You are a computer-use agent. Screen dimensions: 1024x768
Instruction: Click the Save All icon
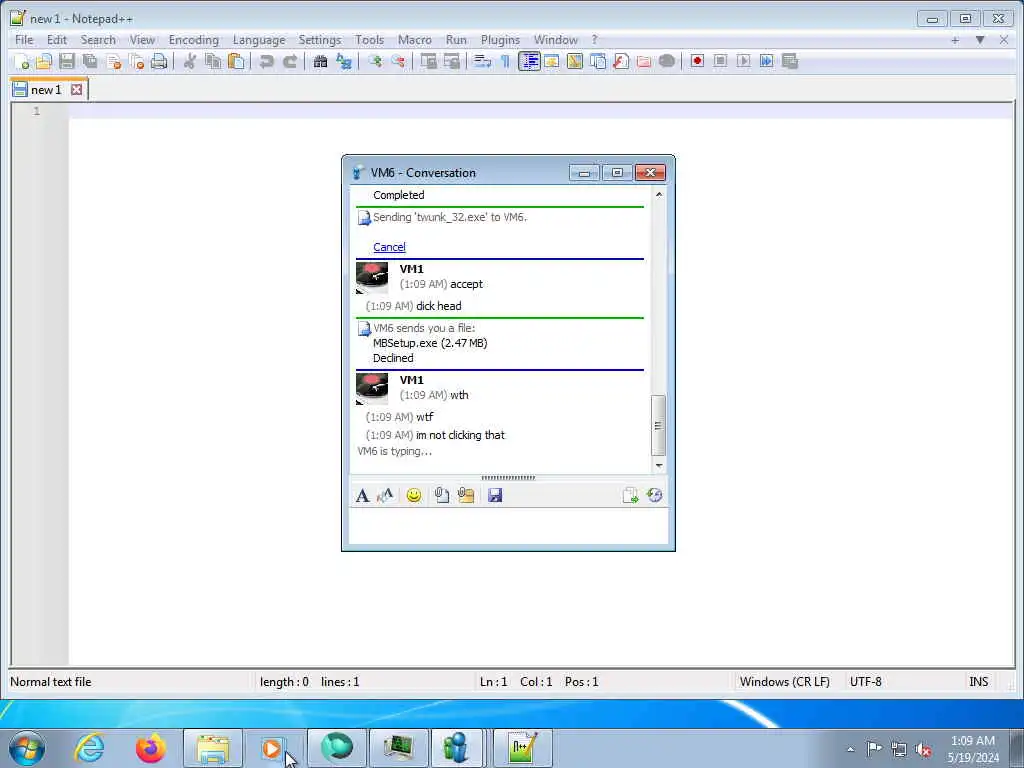(90, 61)
